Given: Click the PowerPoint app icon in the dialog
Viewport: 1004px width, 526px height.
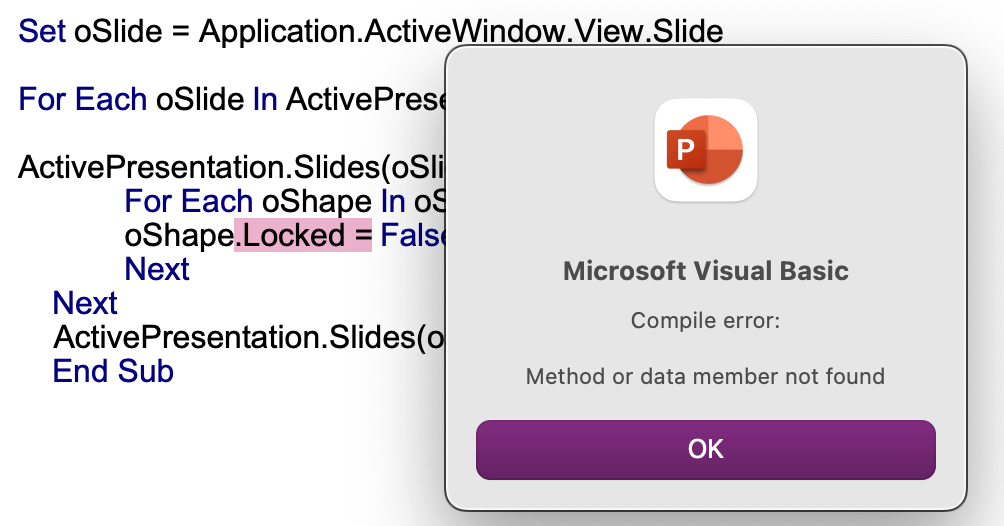Looking at the screenshot, I should pyautogui.click(x=706, y=151).
